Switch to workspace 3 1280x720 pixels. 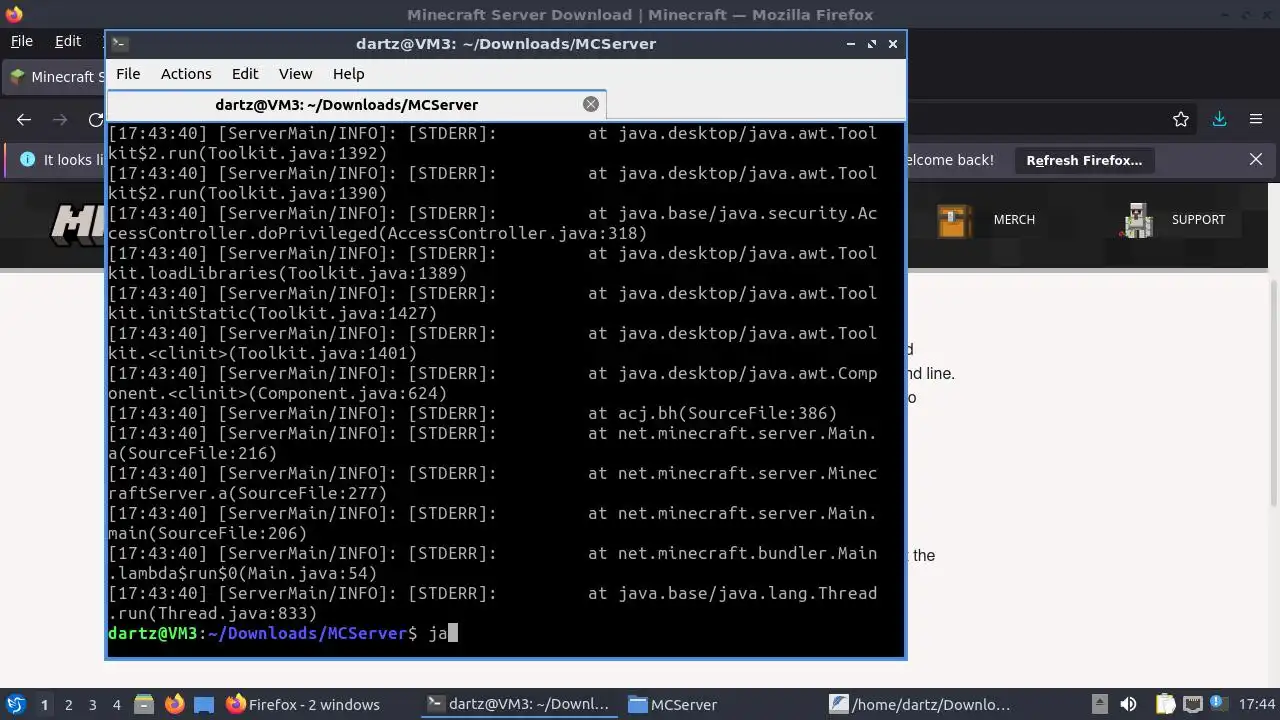tap(92, 705)
